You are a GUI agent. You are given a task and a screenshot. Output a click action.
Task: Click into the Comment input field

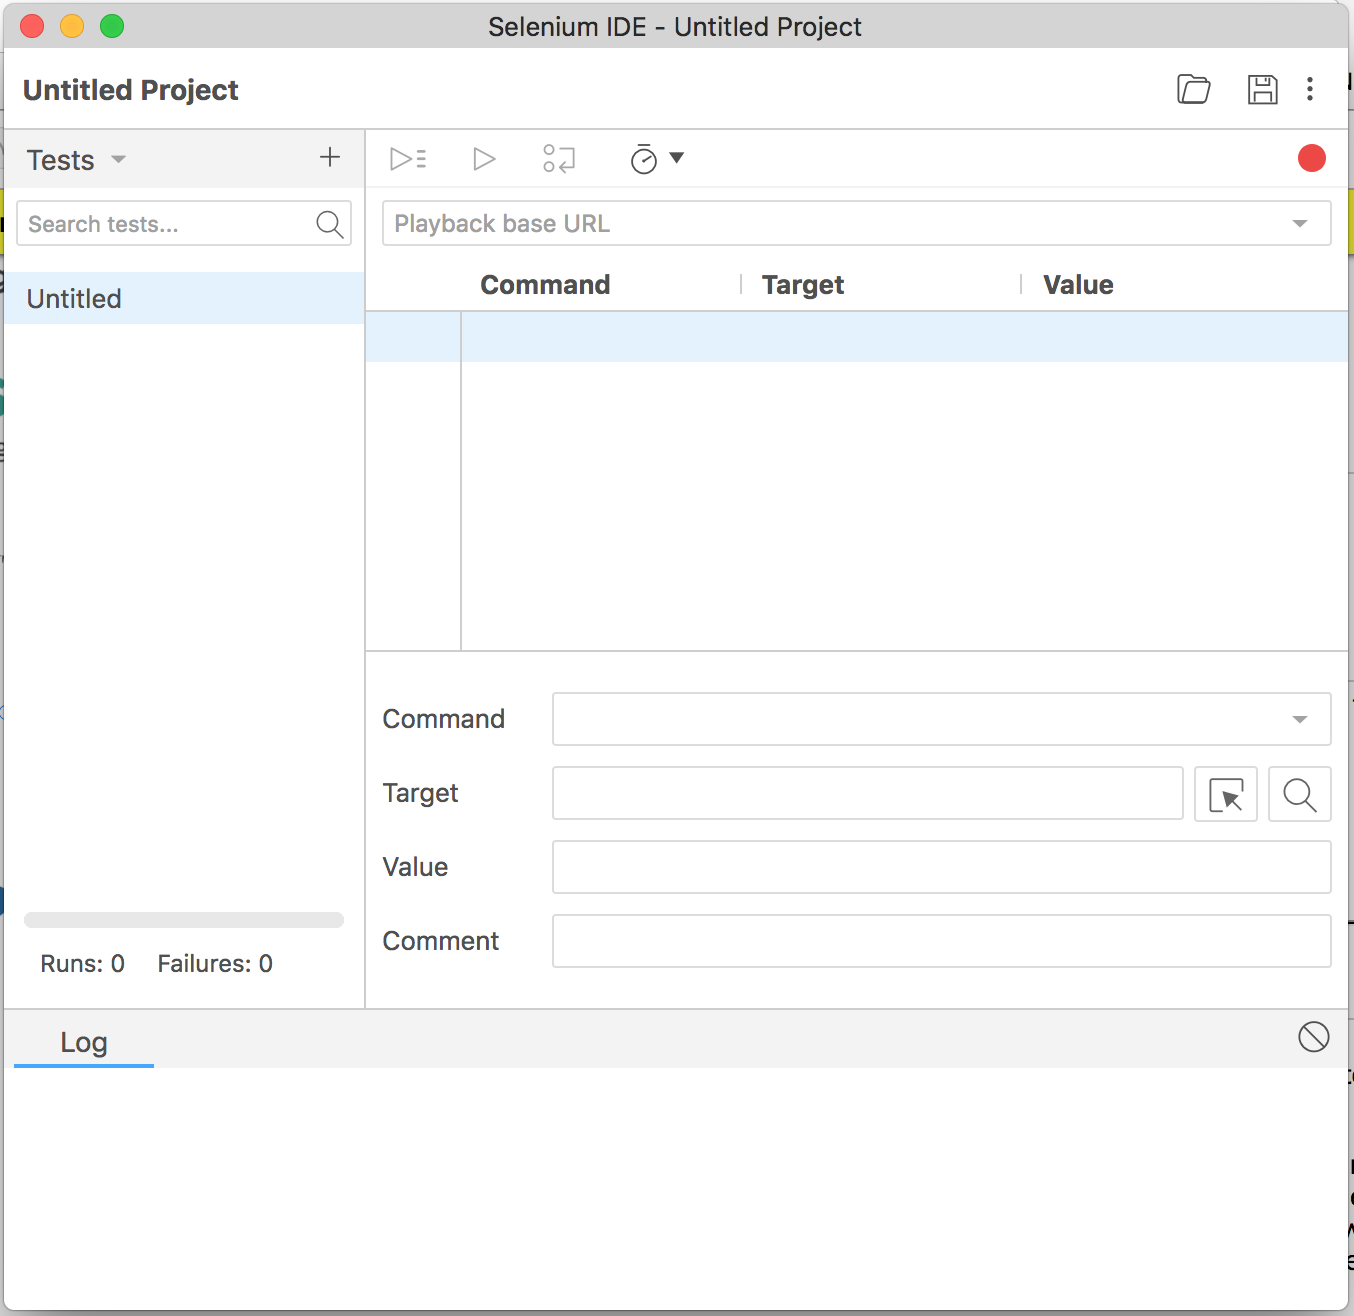click(941, 941)
